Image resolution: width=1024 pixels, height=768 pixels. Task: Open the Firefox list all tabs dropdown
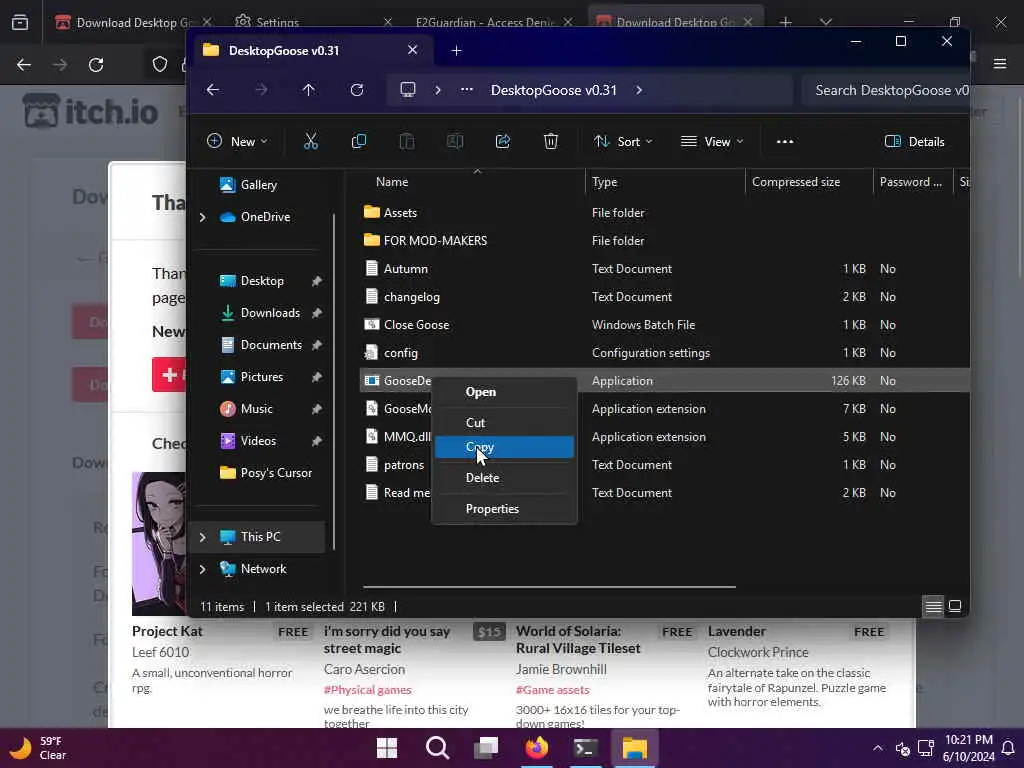click(825, 22)
